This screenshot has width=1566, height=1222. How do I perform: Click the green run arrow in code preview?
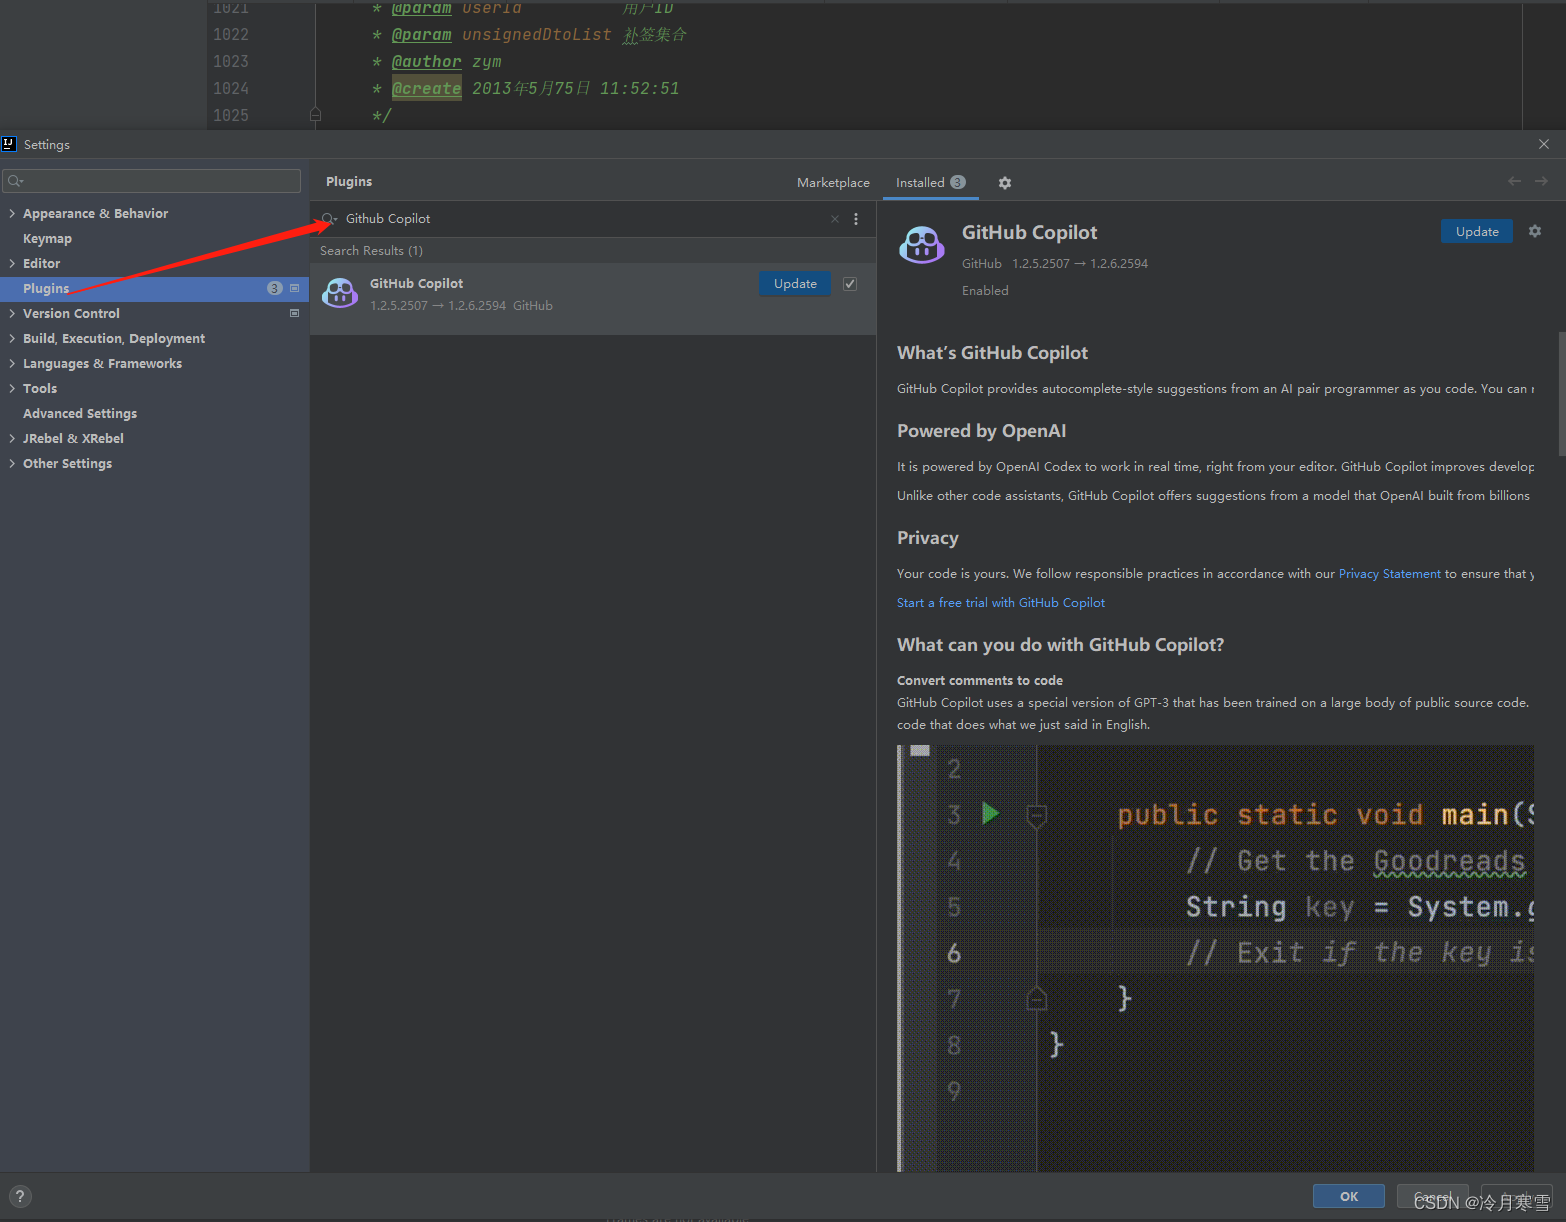(990, 813)
